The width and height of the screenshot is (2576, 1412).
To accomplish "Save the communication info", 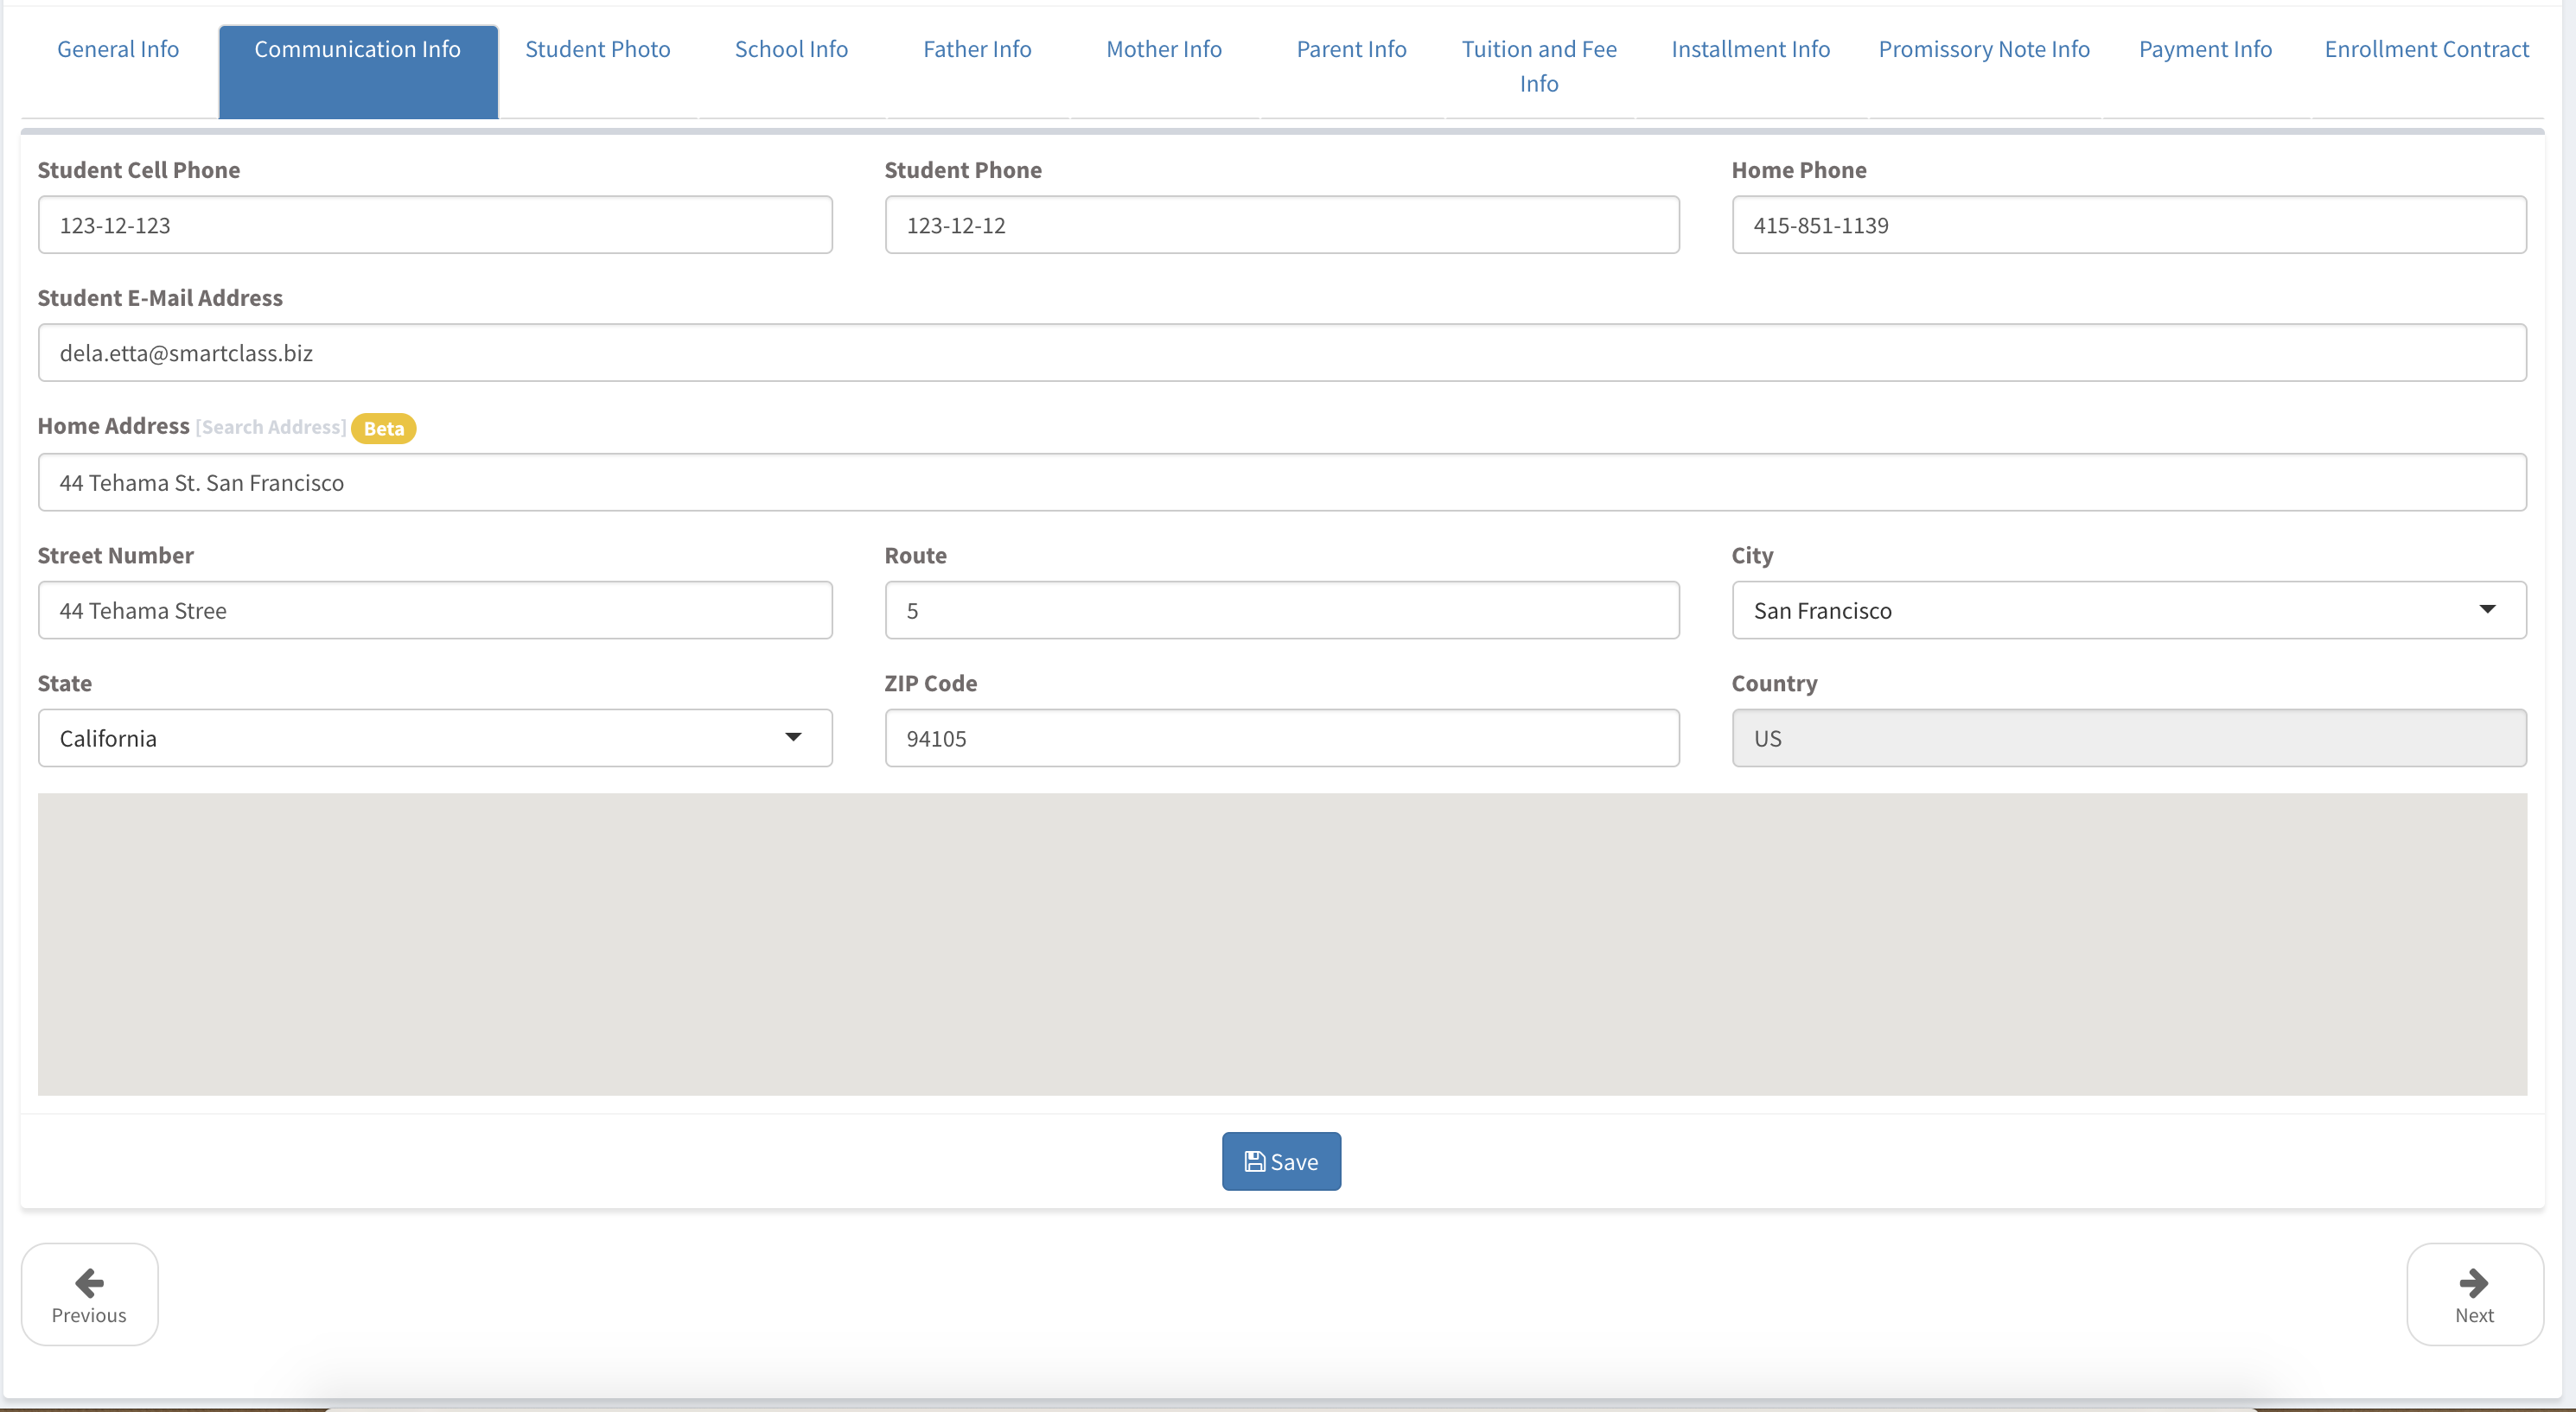I will 1281,1161.
